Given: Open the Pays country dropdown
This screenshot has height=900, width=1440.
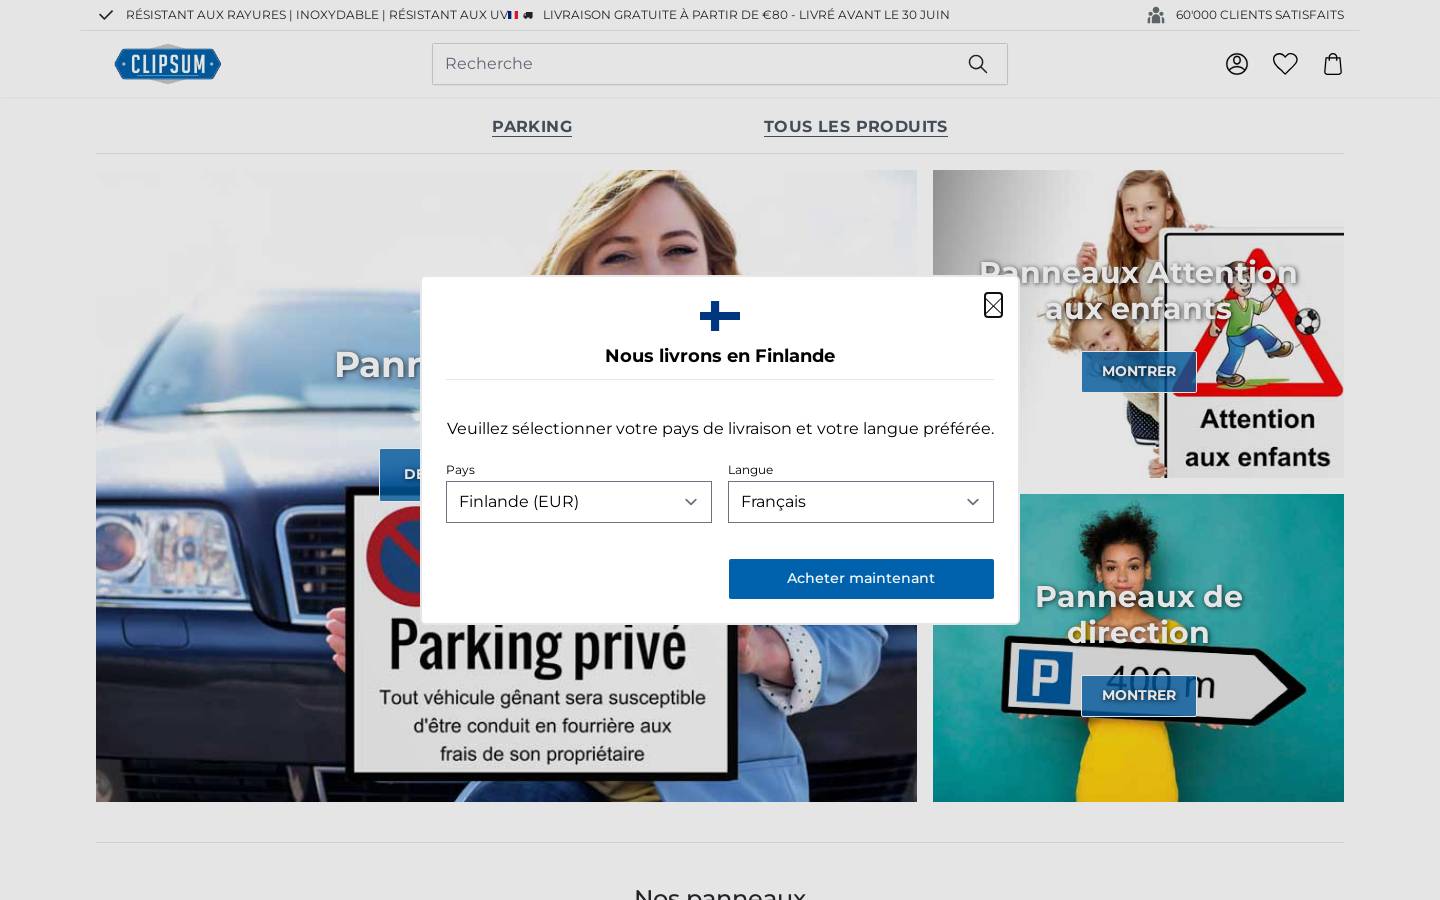Looking at the screenshot, I should click(579, 502).
